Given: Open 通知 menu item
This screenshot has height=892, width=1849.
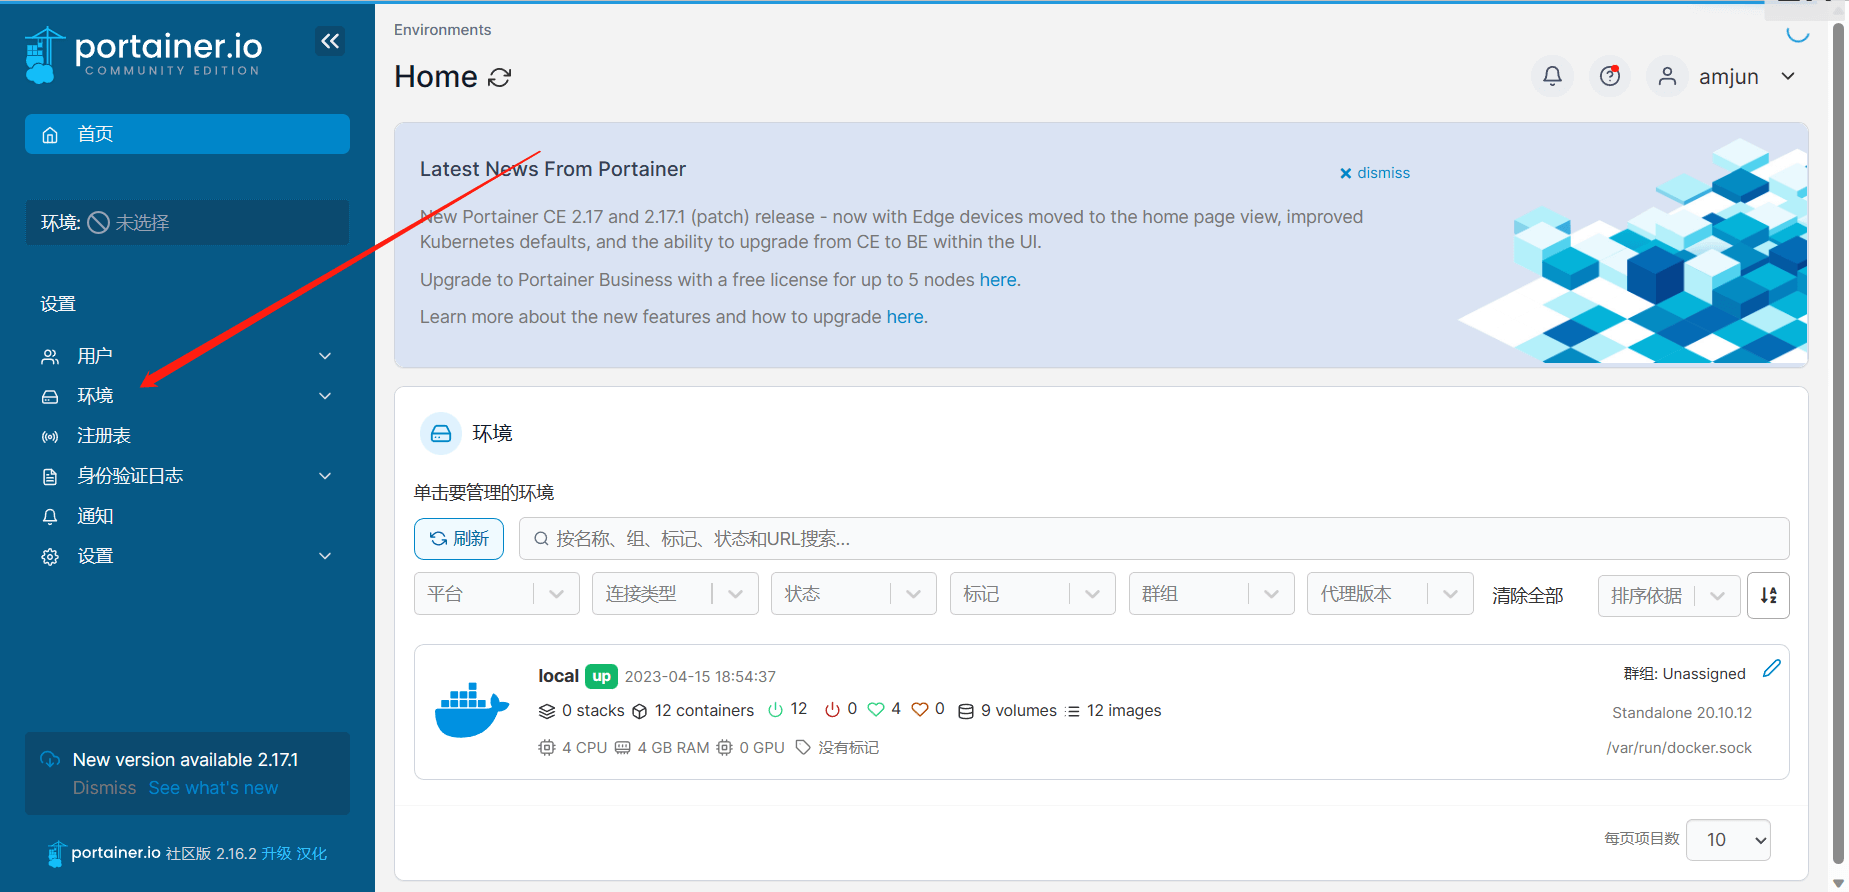Looking at the screenshot, I should point(187,516).
